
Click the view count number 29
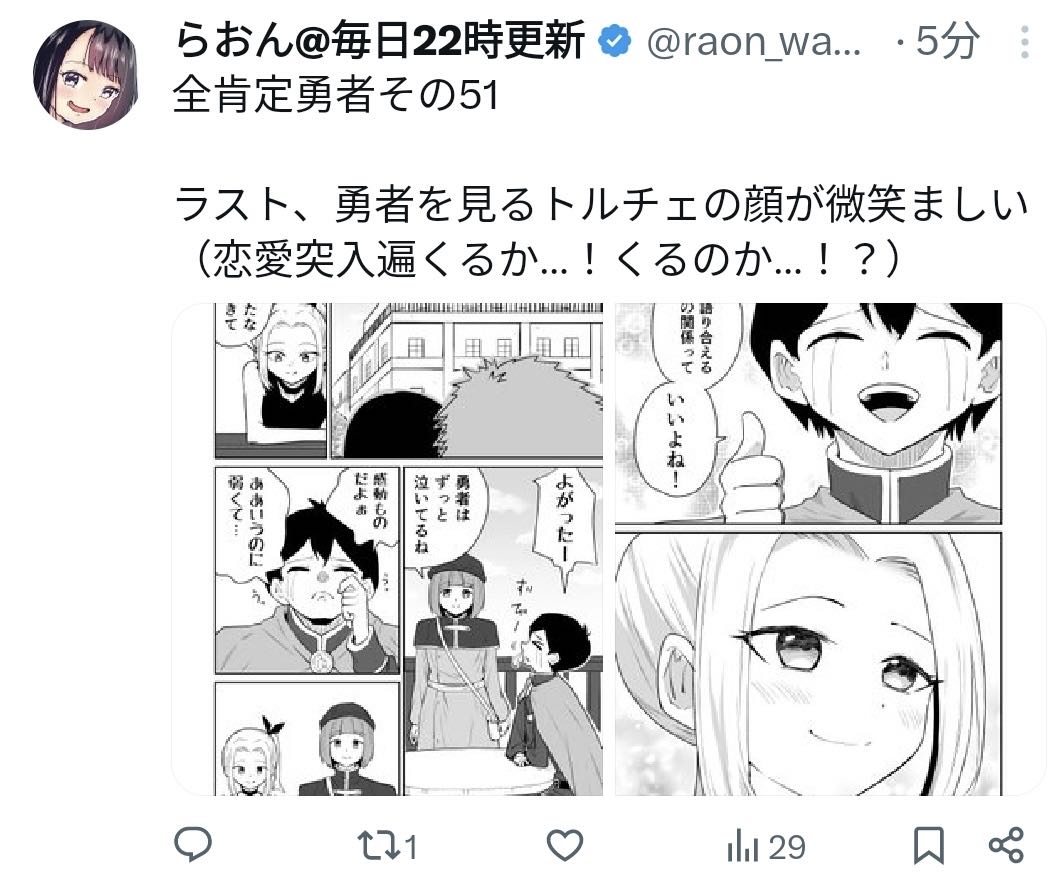(x=786, y=847)
